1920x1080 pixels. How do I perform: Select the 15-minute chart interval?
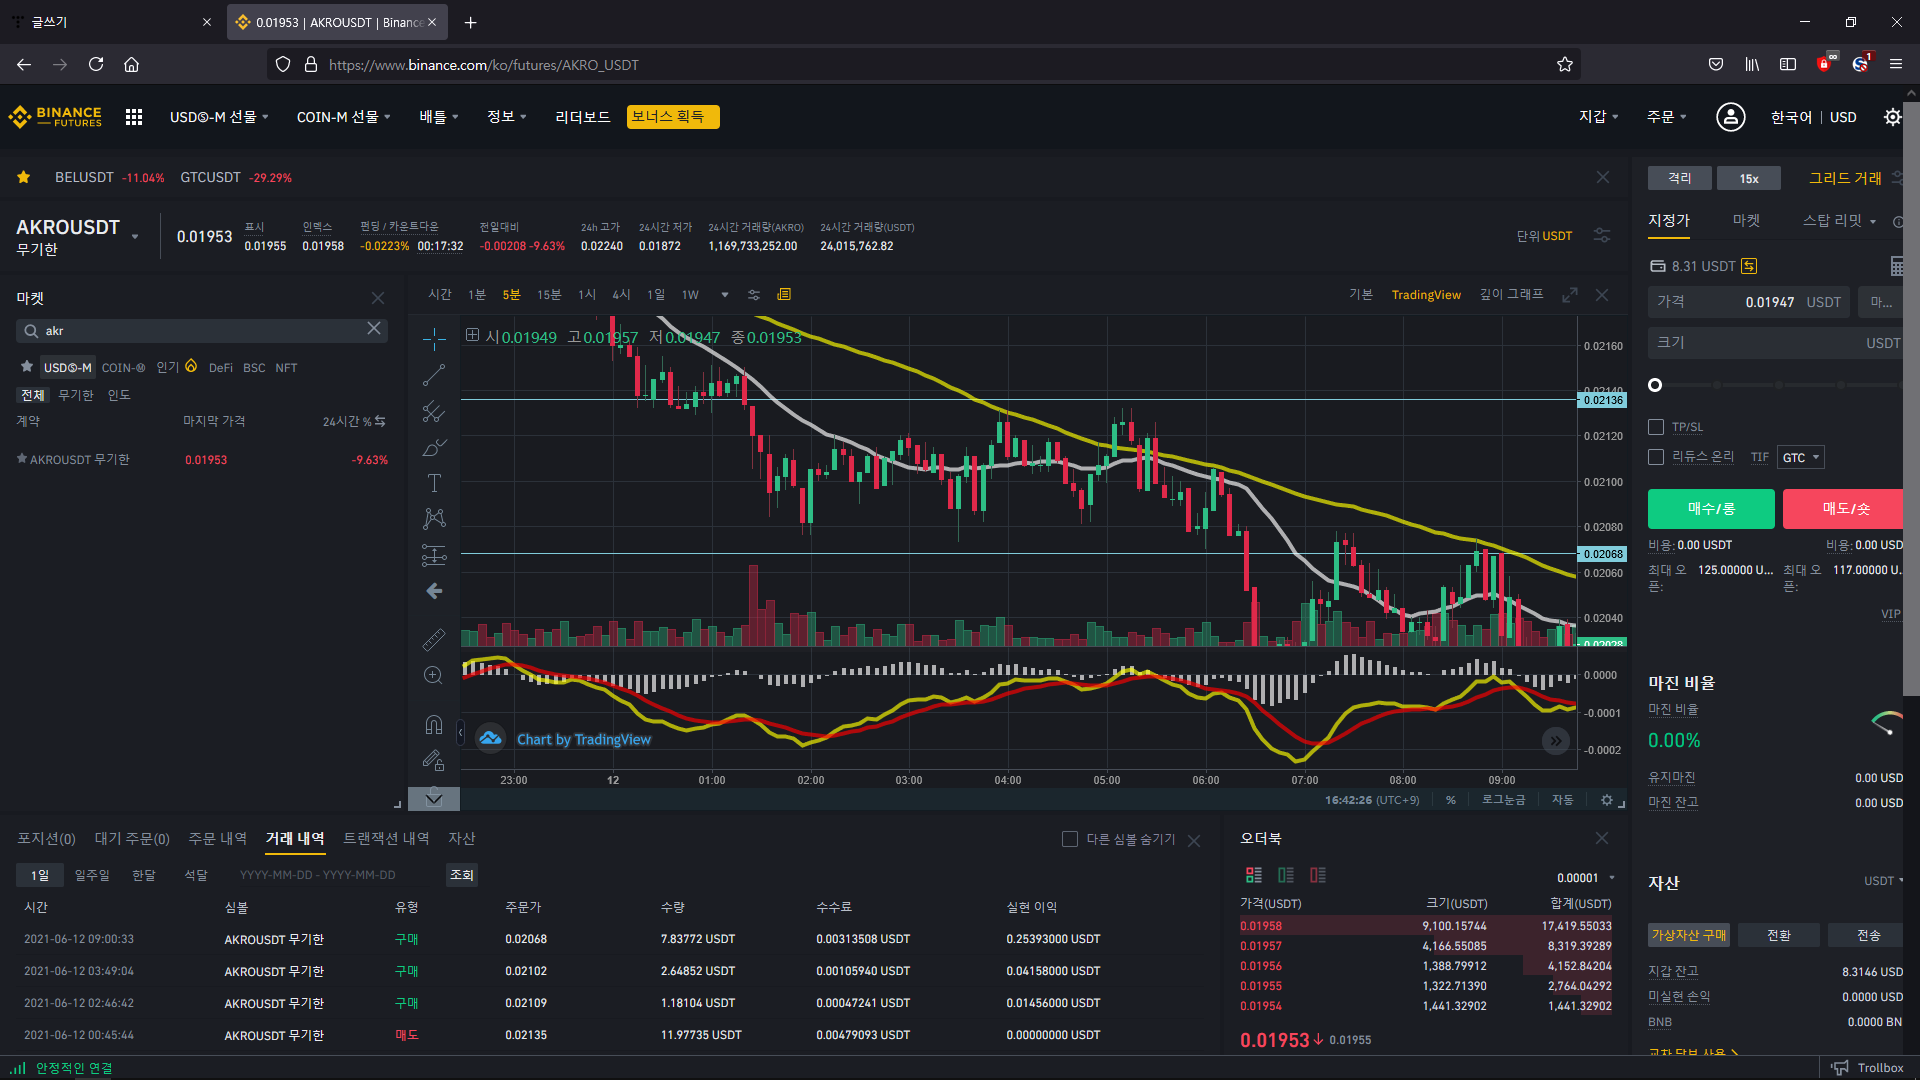pyautogui.click(x=549, y=295)
